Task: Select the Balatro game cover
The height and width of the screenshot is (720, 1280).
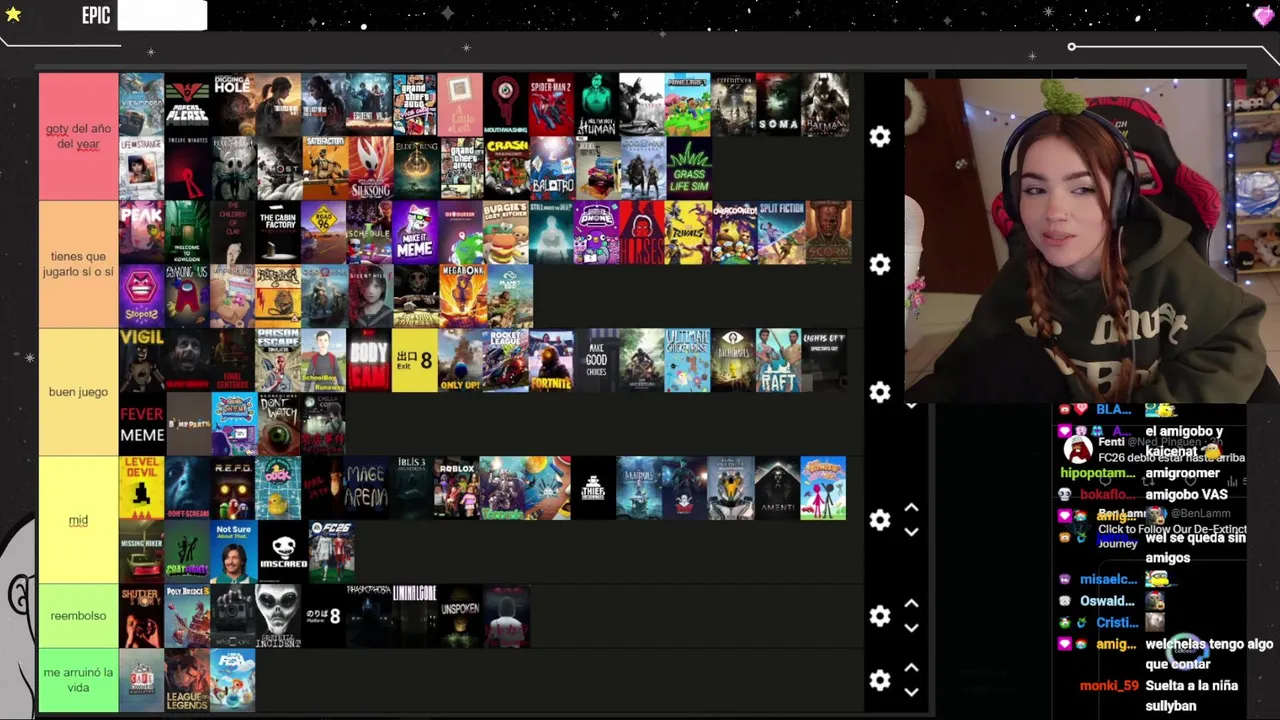Action: coord(552,168)
